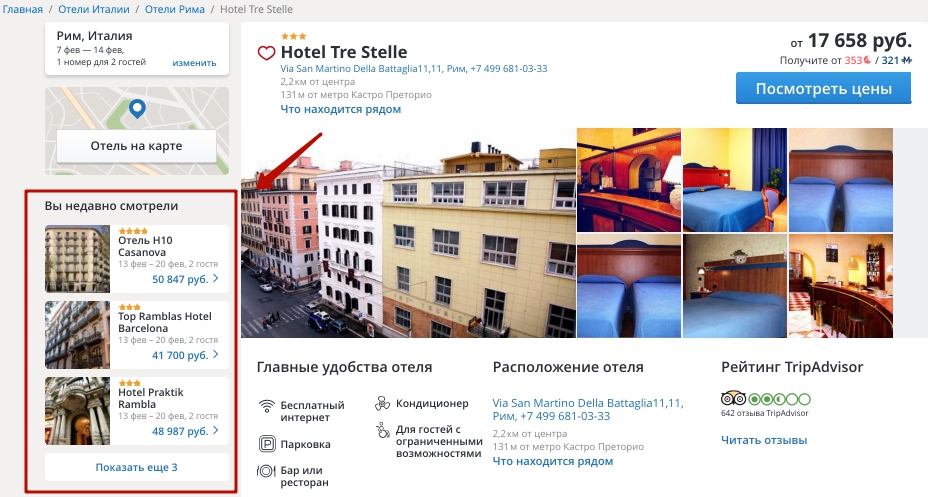Go to Отели Рима breadcrumb

tap(175, 9)
